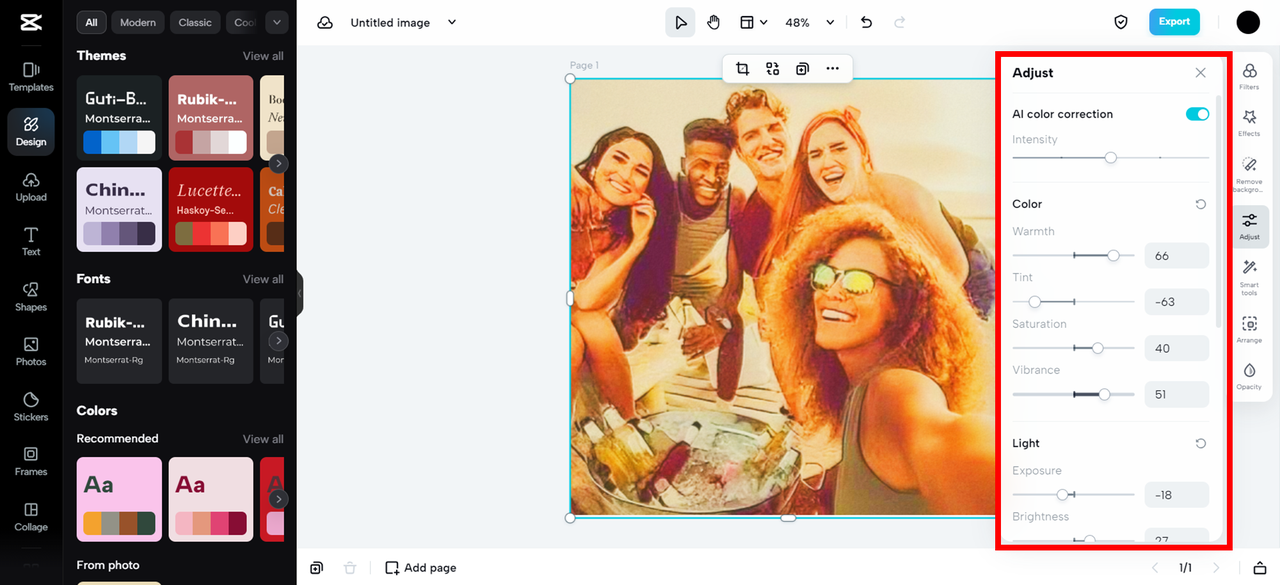This screenshot has height=585, width=1280.
Task: Expand the Untitled image title dropdown
Action: pos(452,22)
